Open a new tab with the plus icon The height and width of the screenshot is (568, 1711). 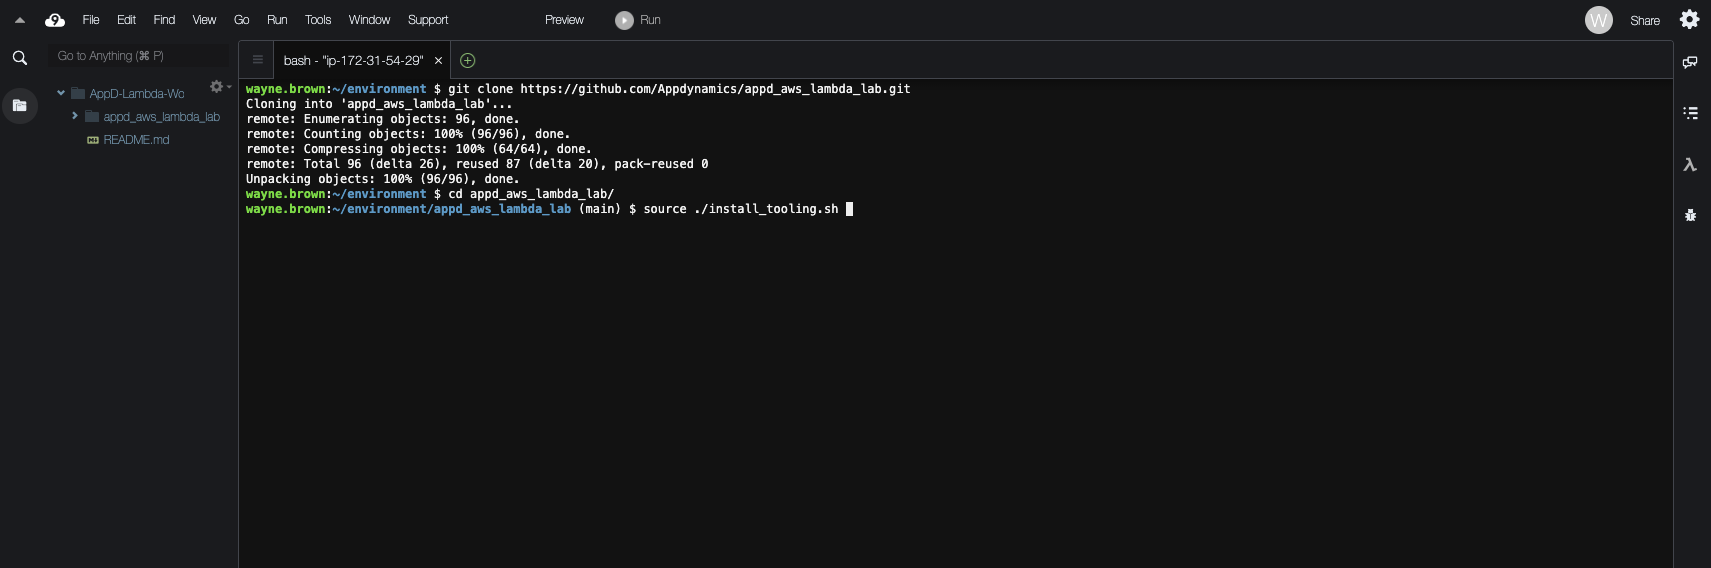pyautogui.click(x=467, y=60)
